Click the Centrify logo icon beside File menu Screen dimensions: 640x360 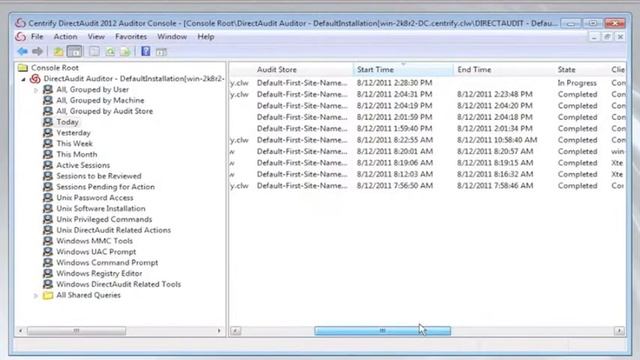(x=20, y=37)
